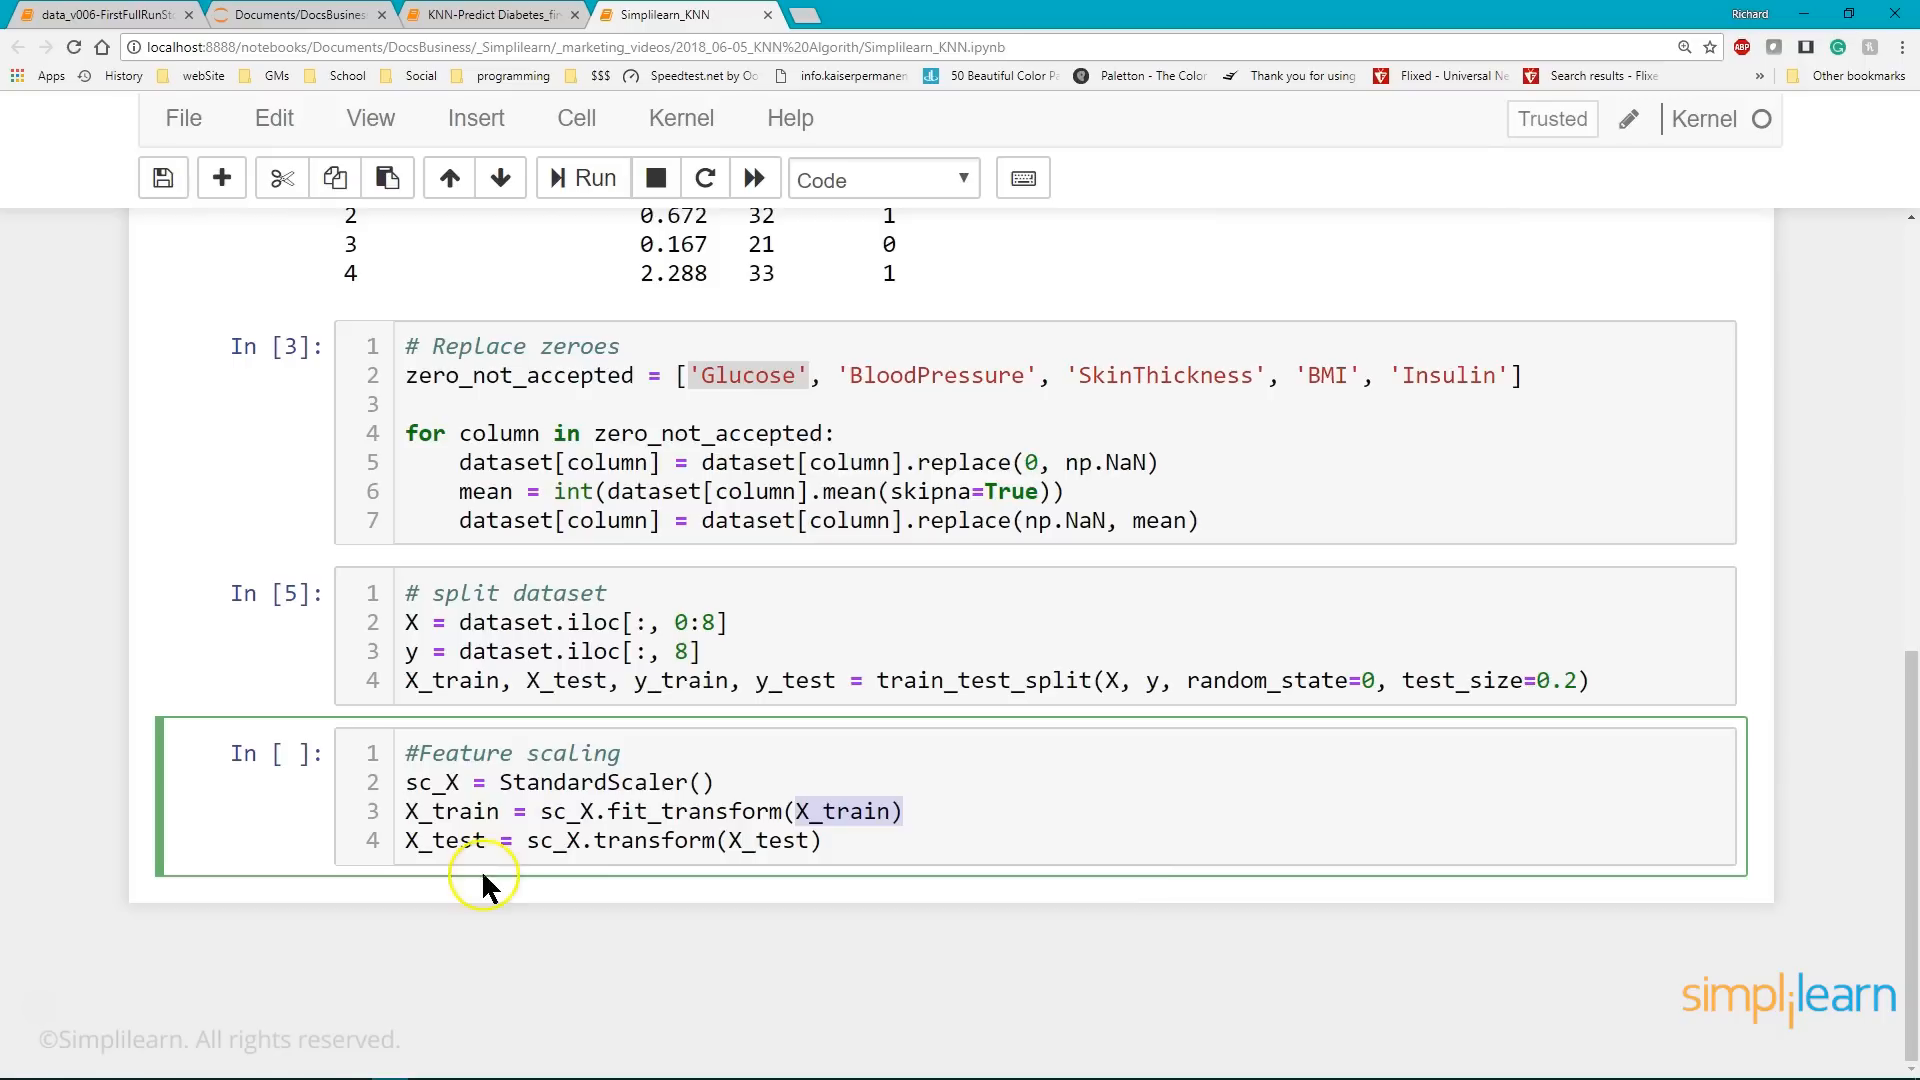This screenshot has width=1920, height=1080.
Task: Click the Interrupt kernel button
Action: (x=655, y=178)
